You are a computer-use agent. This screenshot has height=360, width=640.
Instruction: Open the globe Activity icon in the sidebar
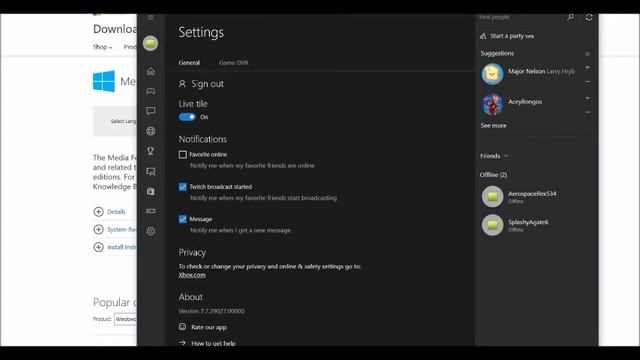(151, 131)
